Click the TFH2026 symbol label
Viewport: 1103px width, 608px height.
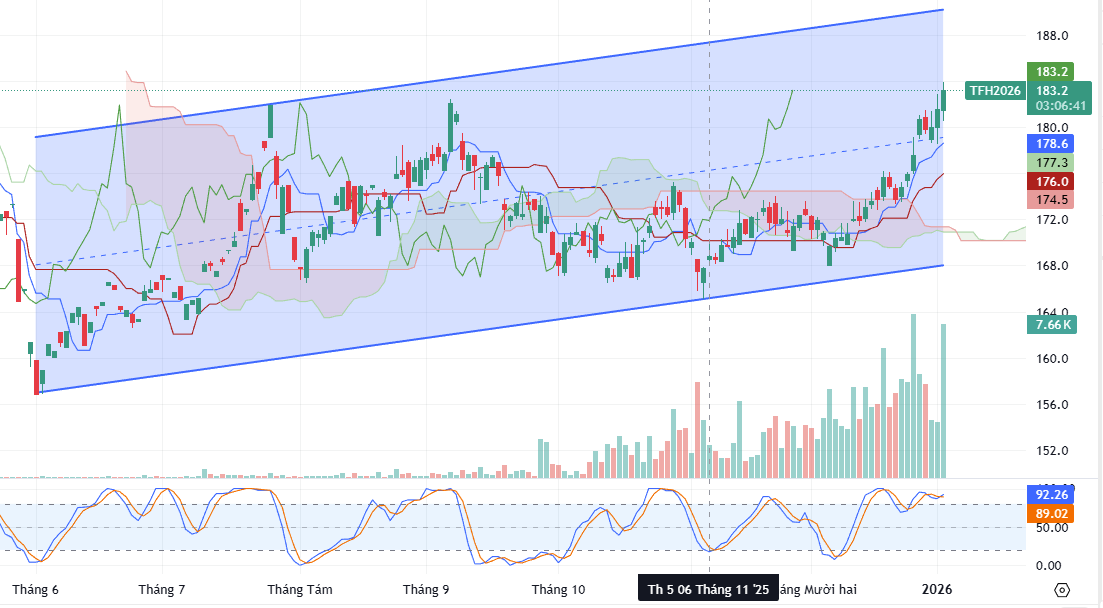coord(994,91)
